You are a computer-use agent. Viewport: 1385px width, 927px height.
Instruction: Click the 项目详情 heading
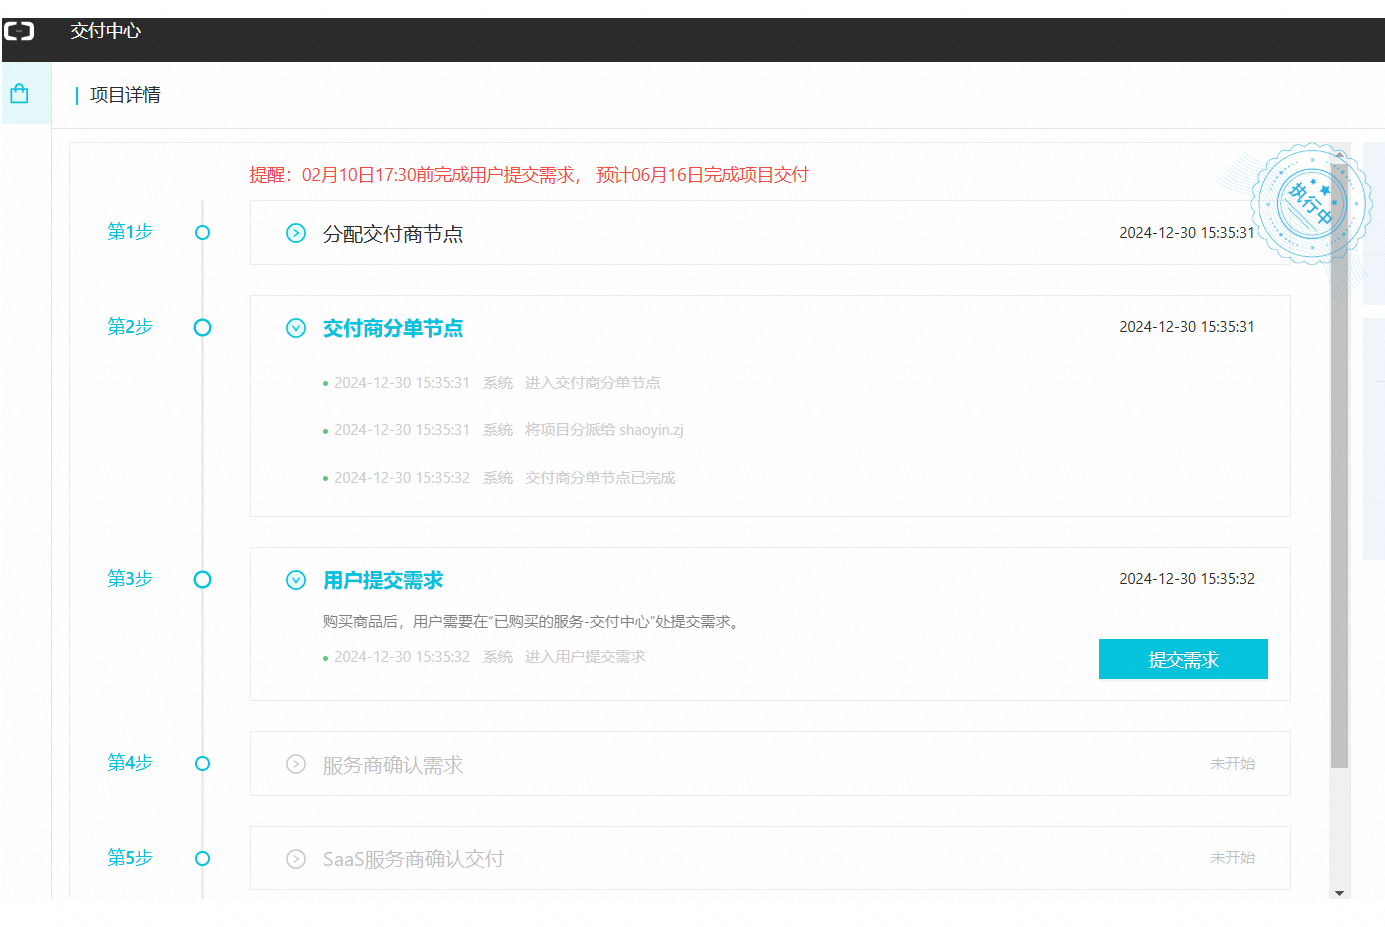coord(125,95)
